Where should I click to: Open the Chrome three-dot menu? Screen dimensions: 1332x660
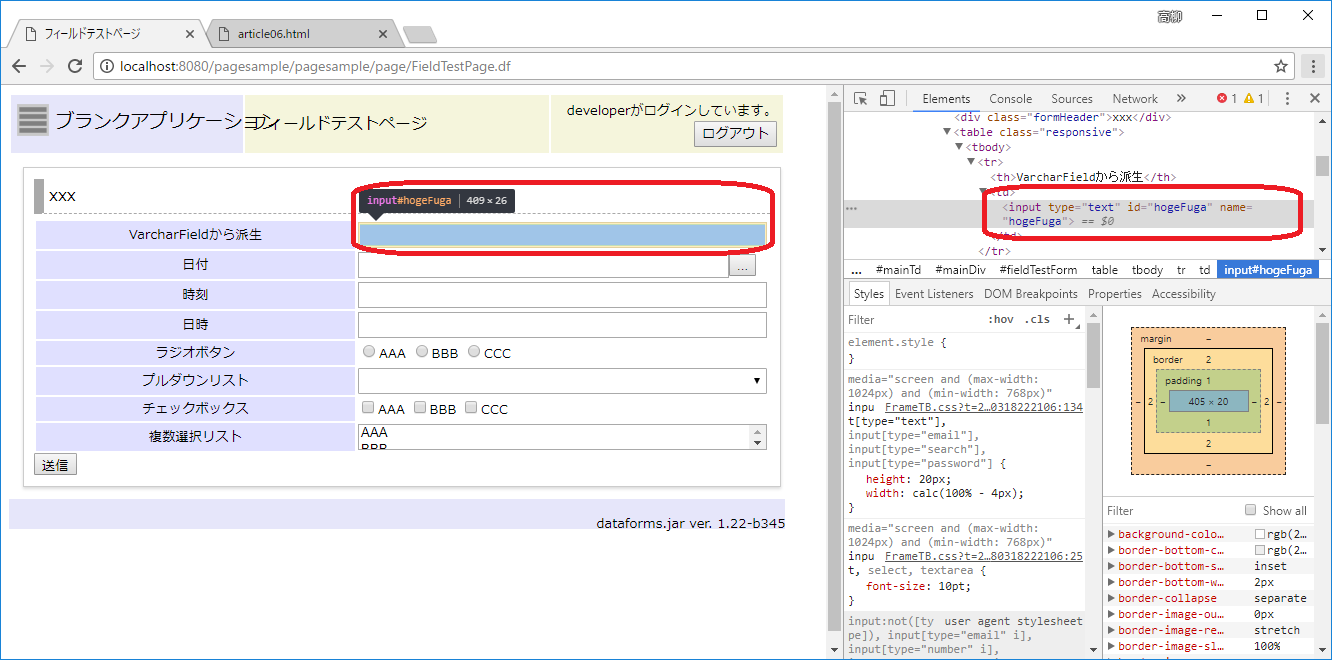click(1313, 66)
